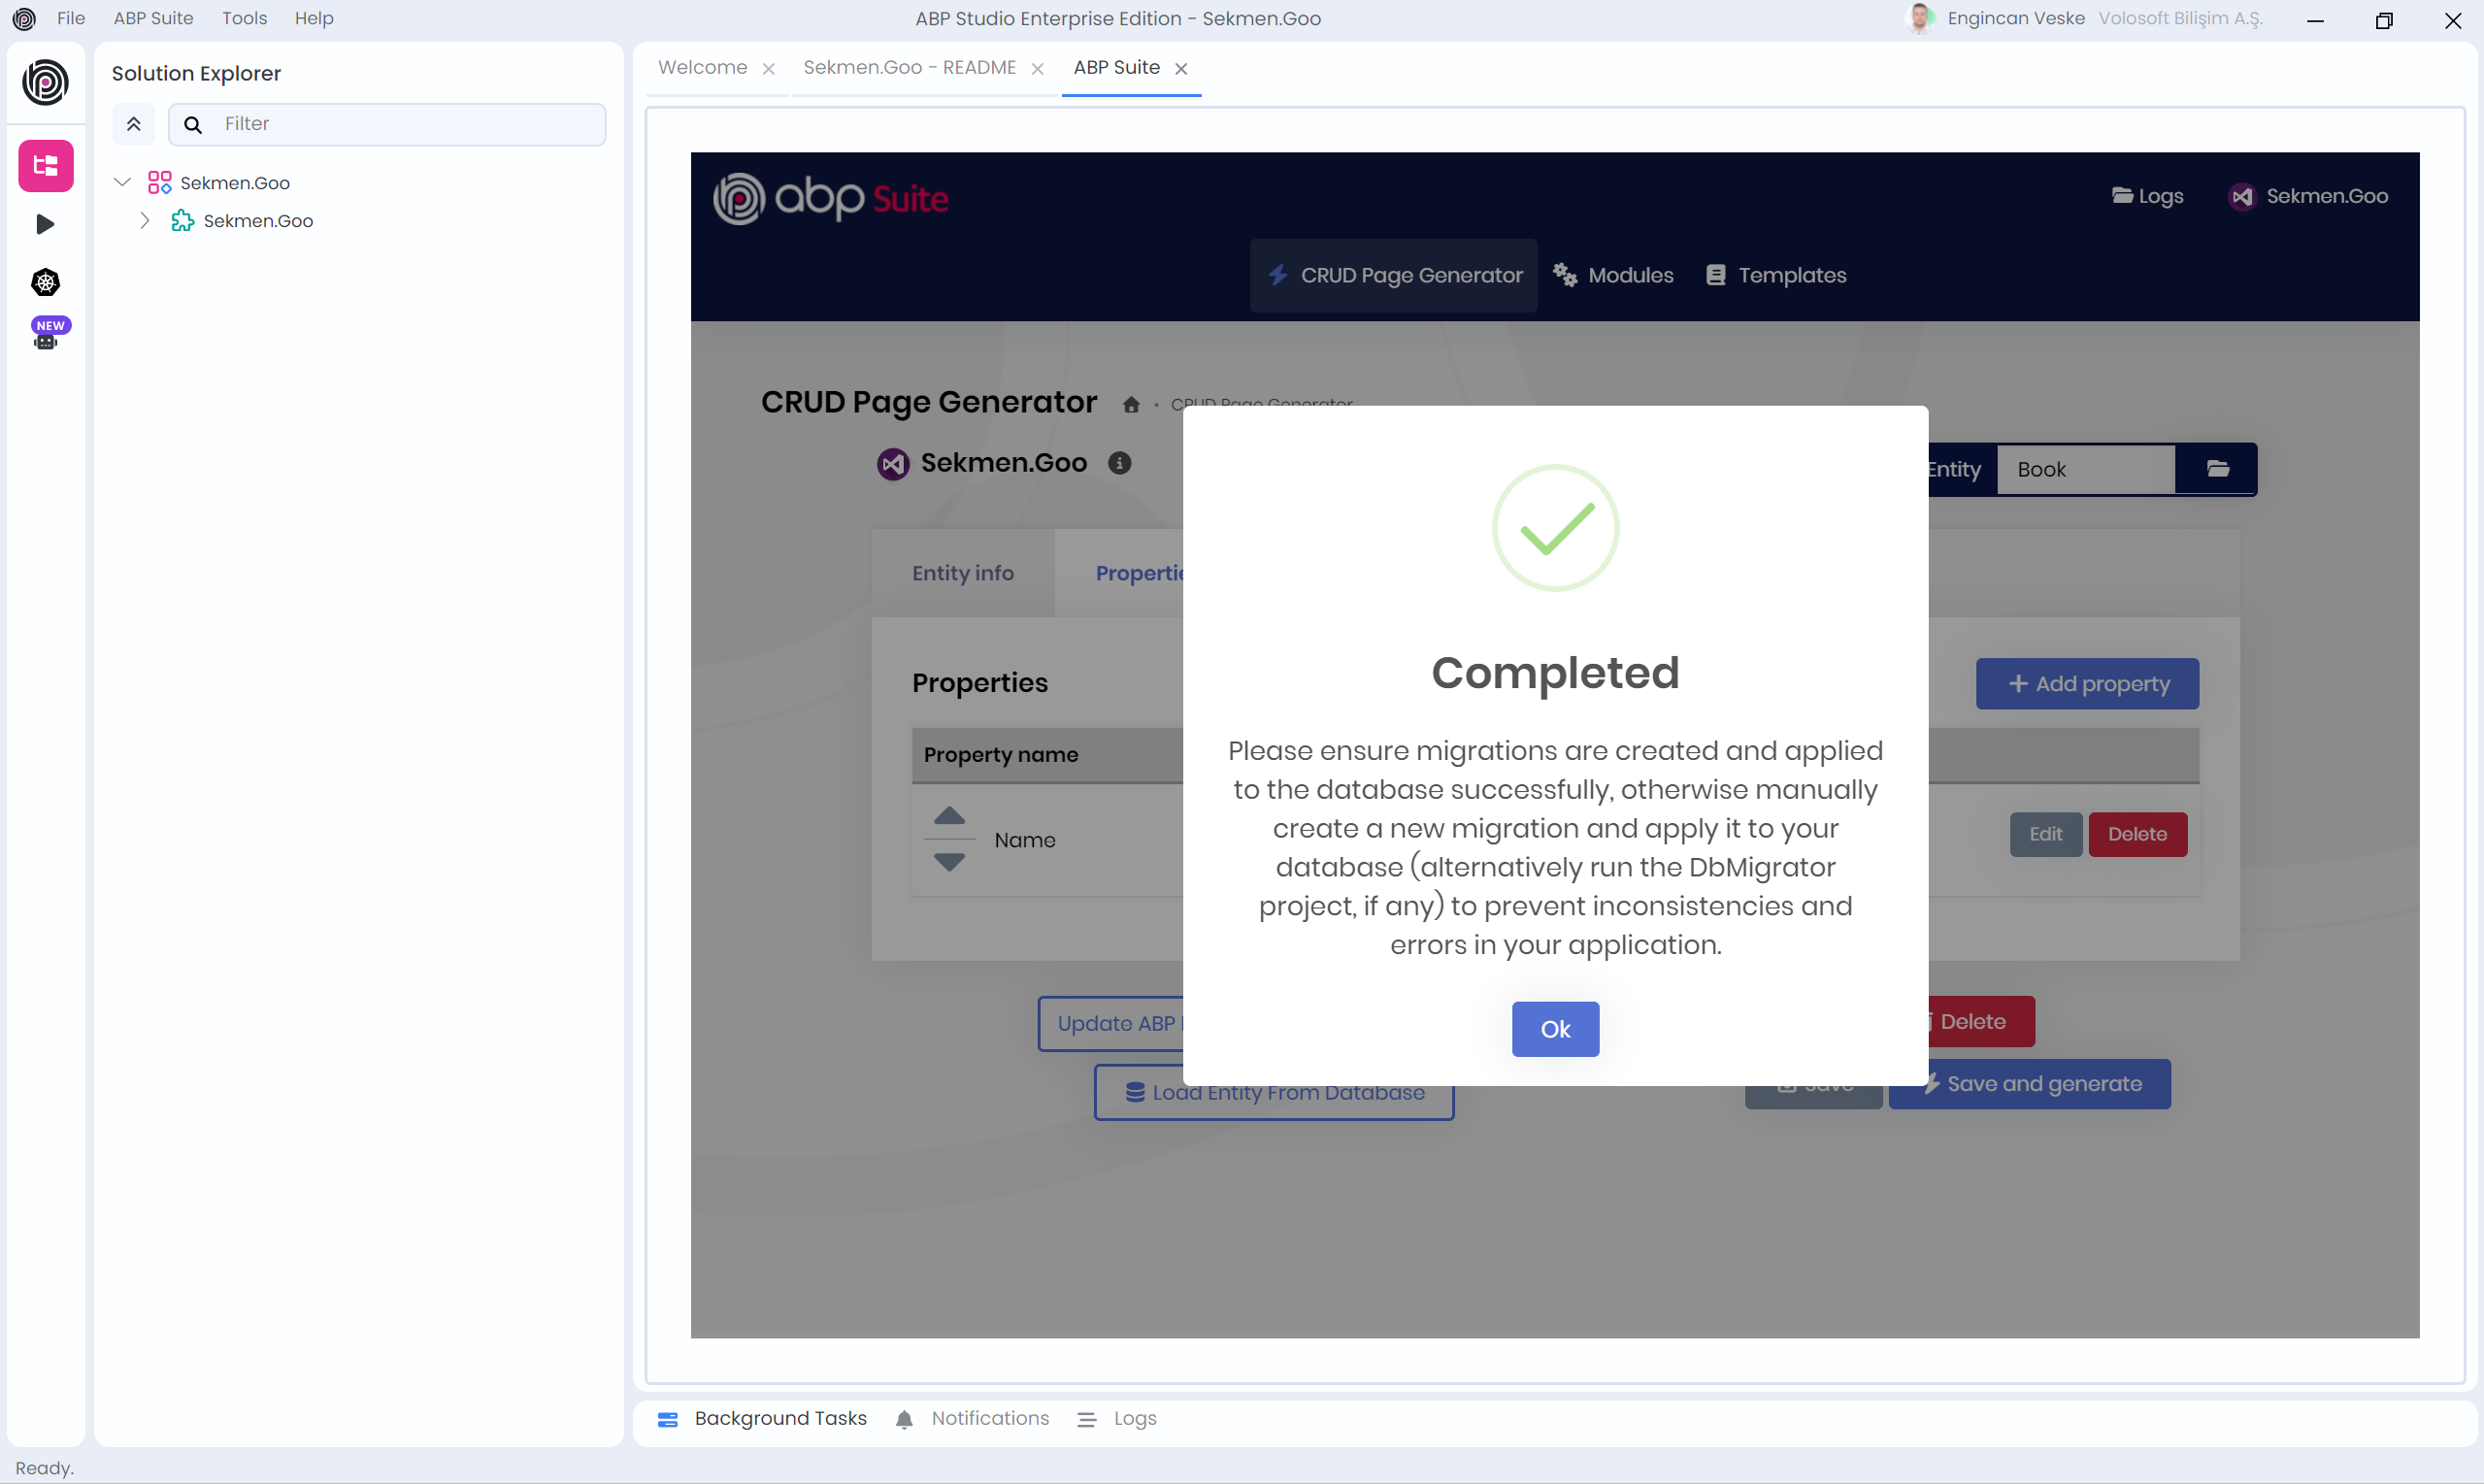Switch to Sekmen.Goo - README tab
The height and width of the screenshot is (1484, 2484).
909,68
